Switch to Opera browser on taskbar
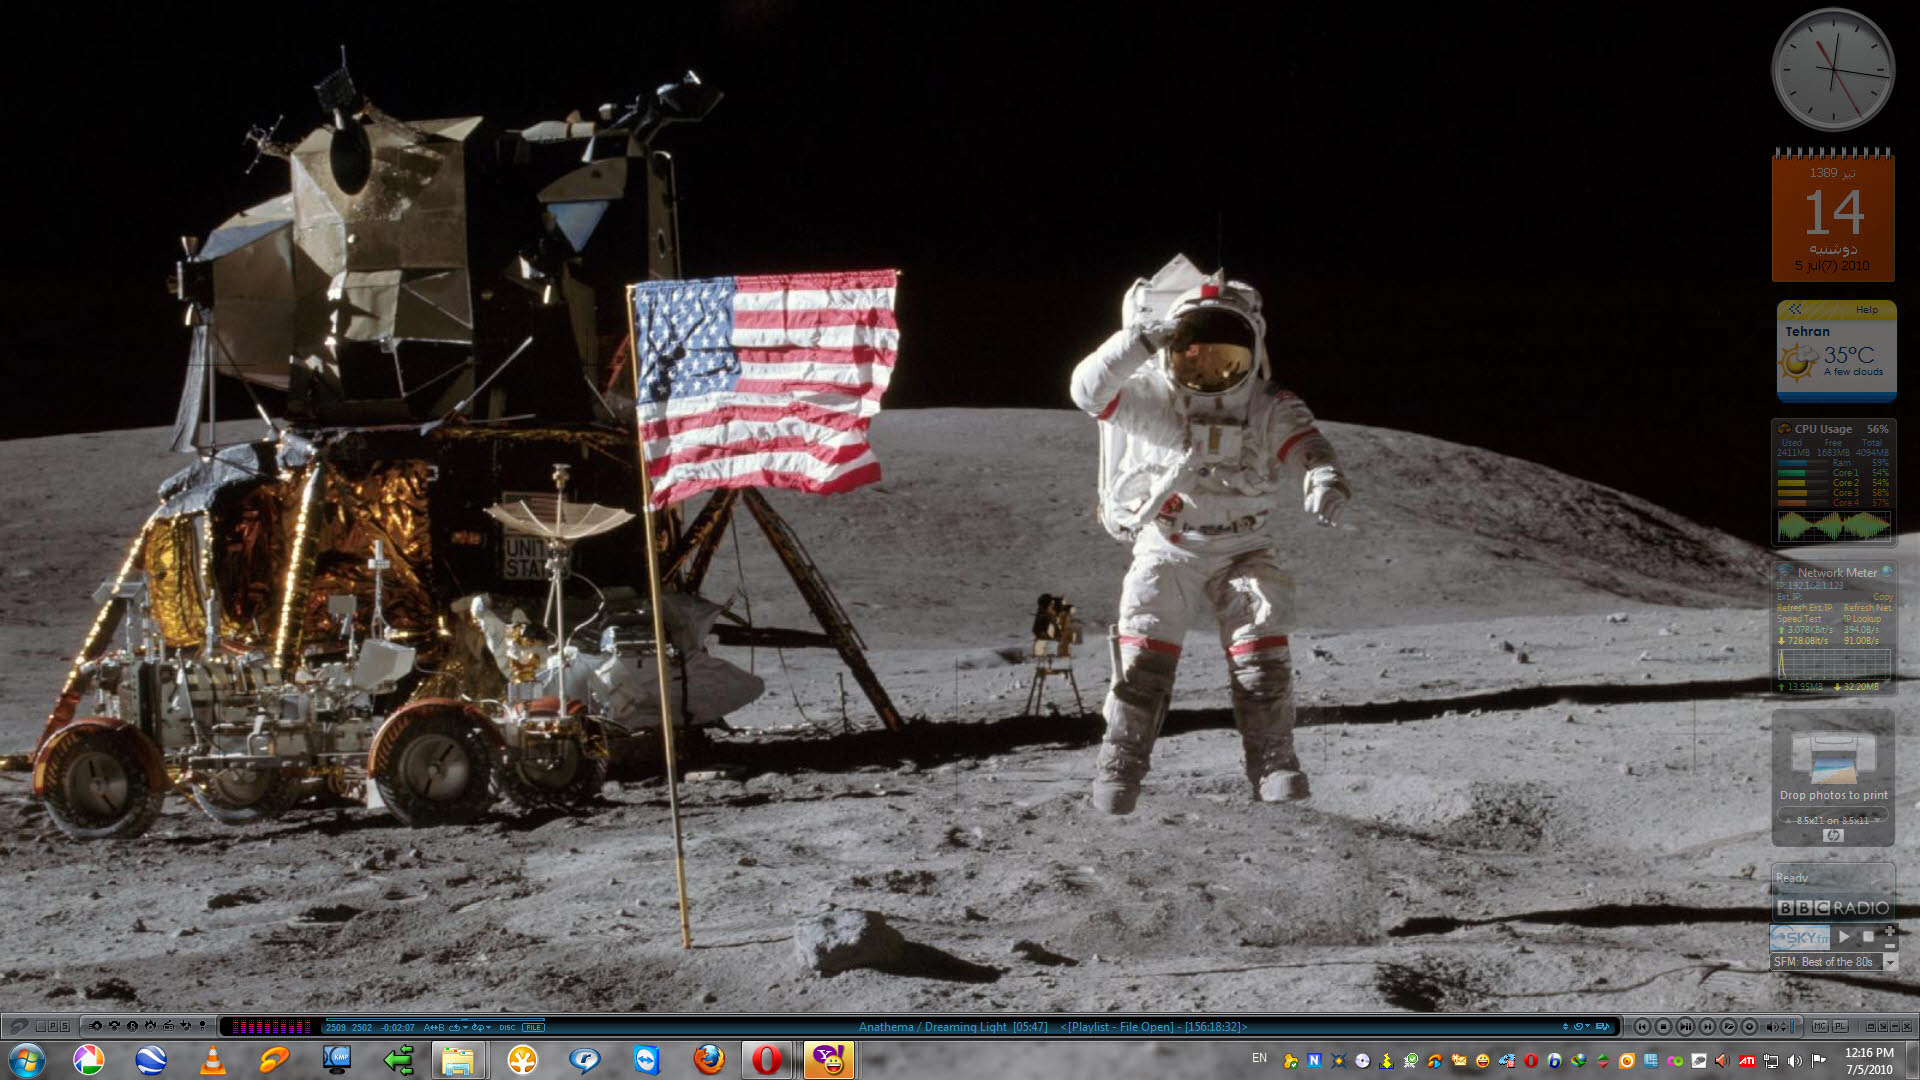Image resolution: width=1920 pixels, height=1080 pixels. click(x=767, y=1060)
